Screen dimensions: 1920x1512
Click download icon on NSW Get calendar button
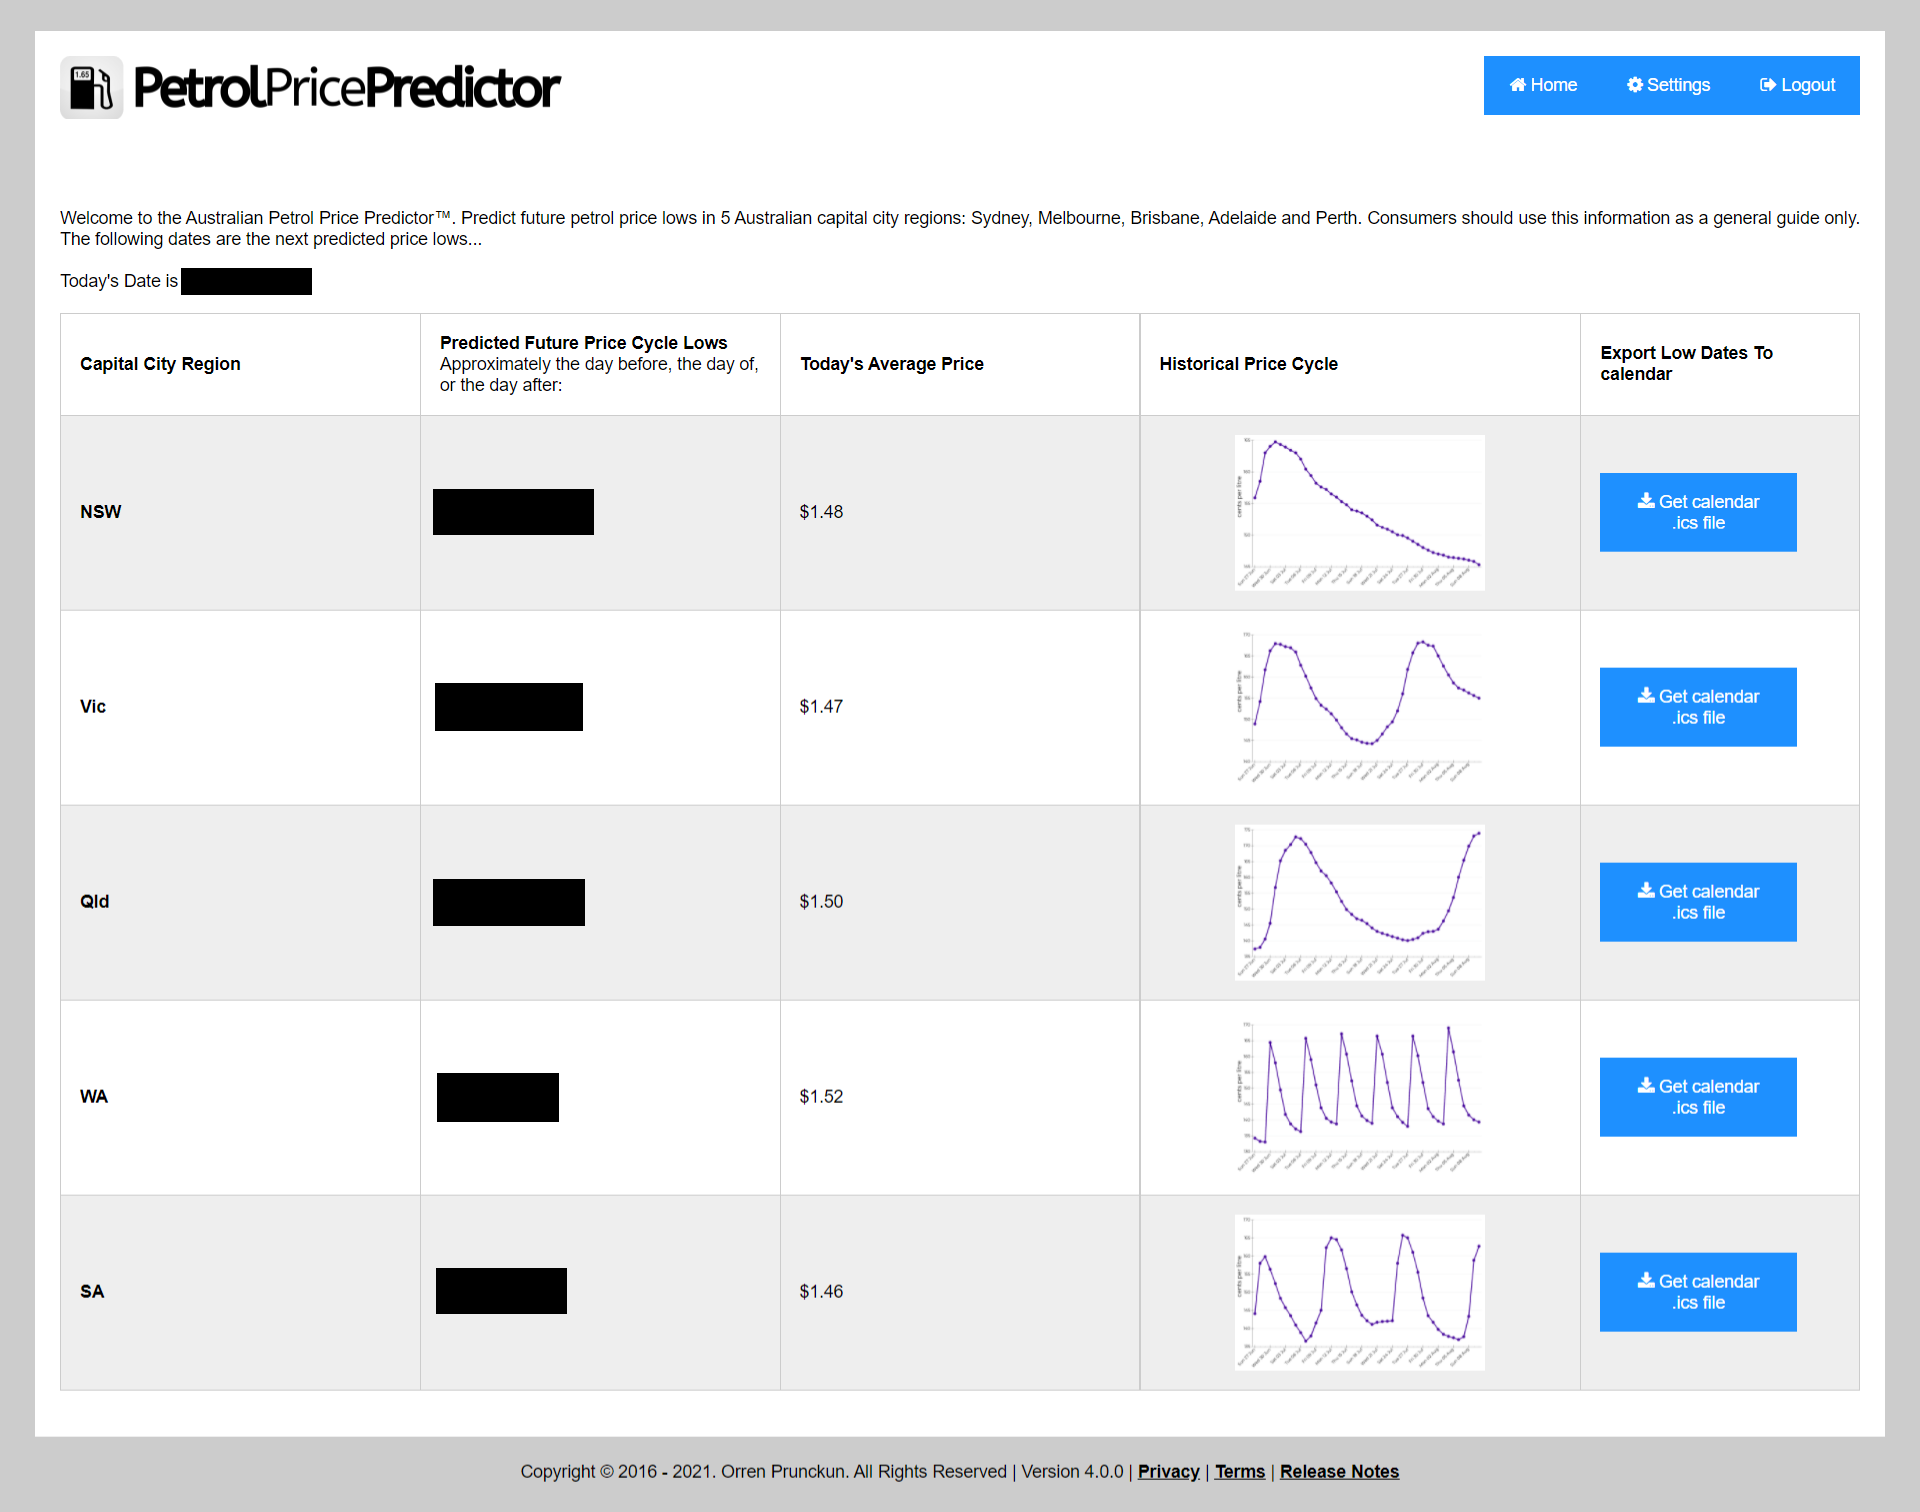[x=1646, y=500]
